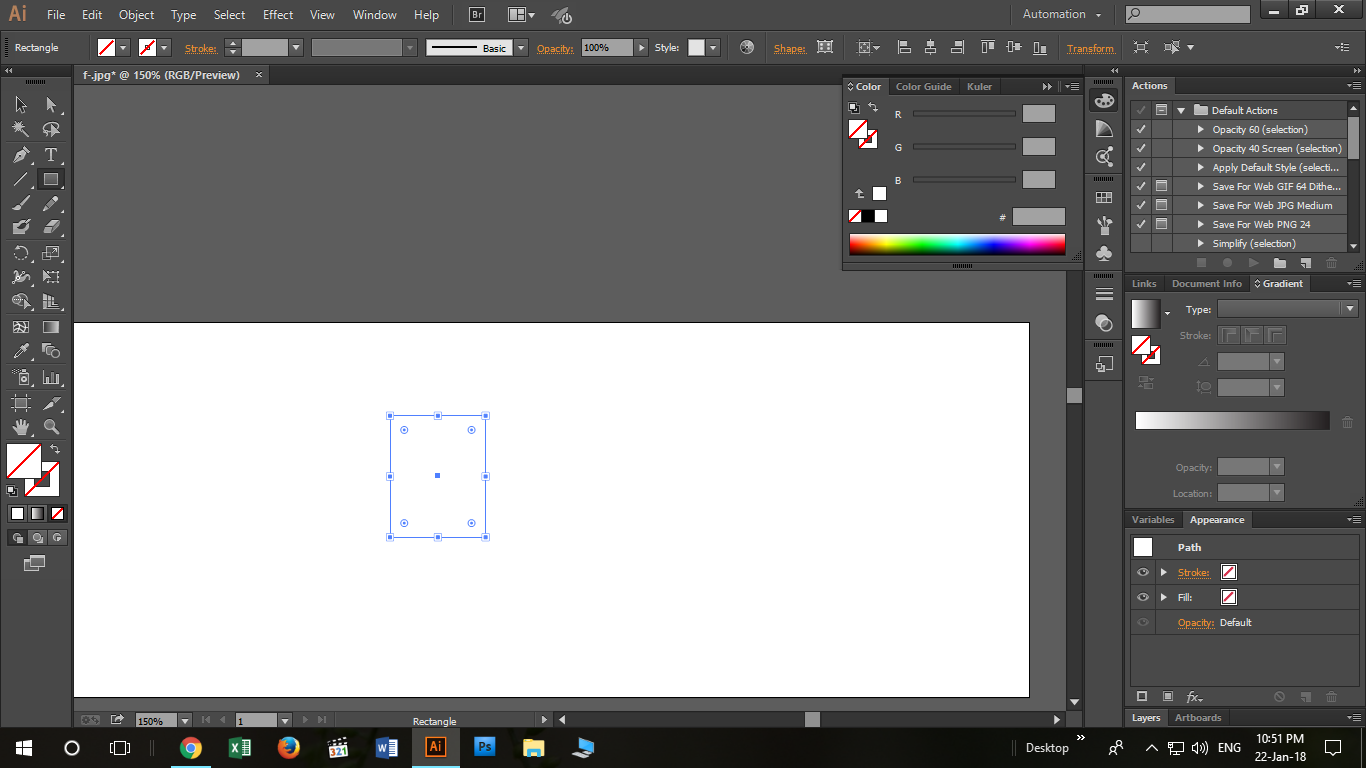Select the Type tool

pyautogui.click(x=51, y=155)
